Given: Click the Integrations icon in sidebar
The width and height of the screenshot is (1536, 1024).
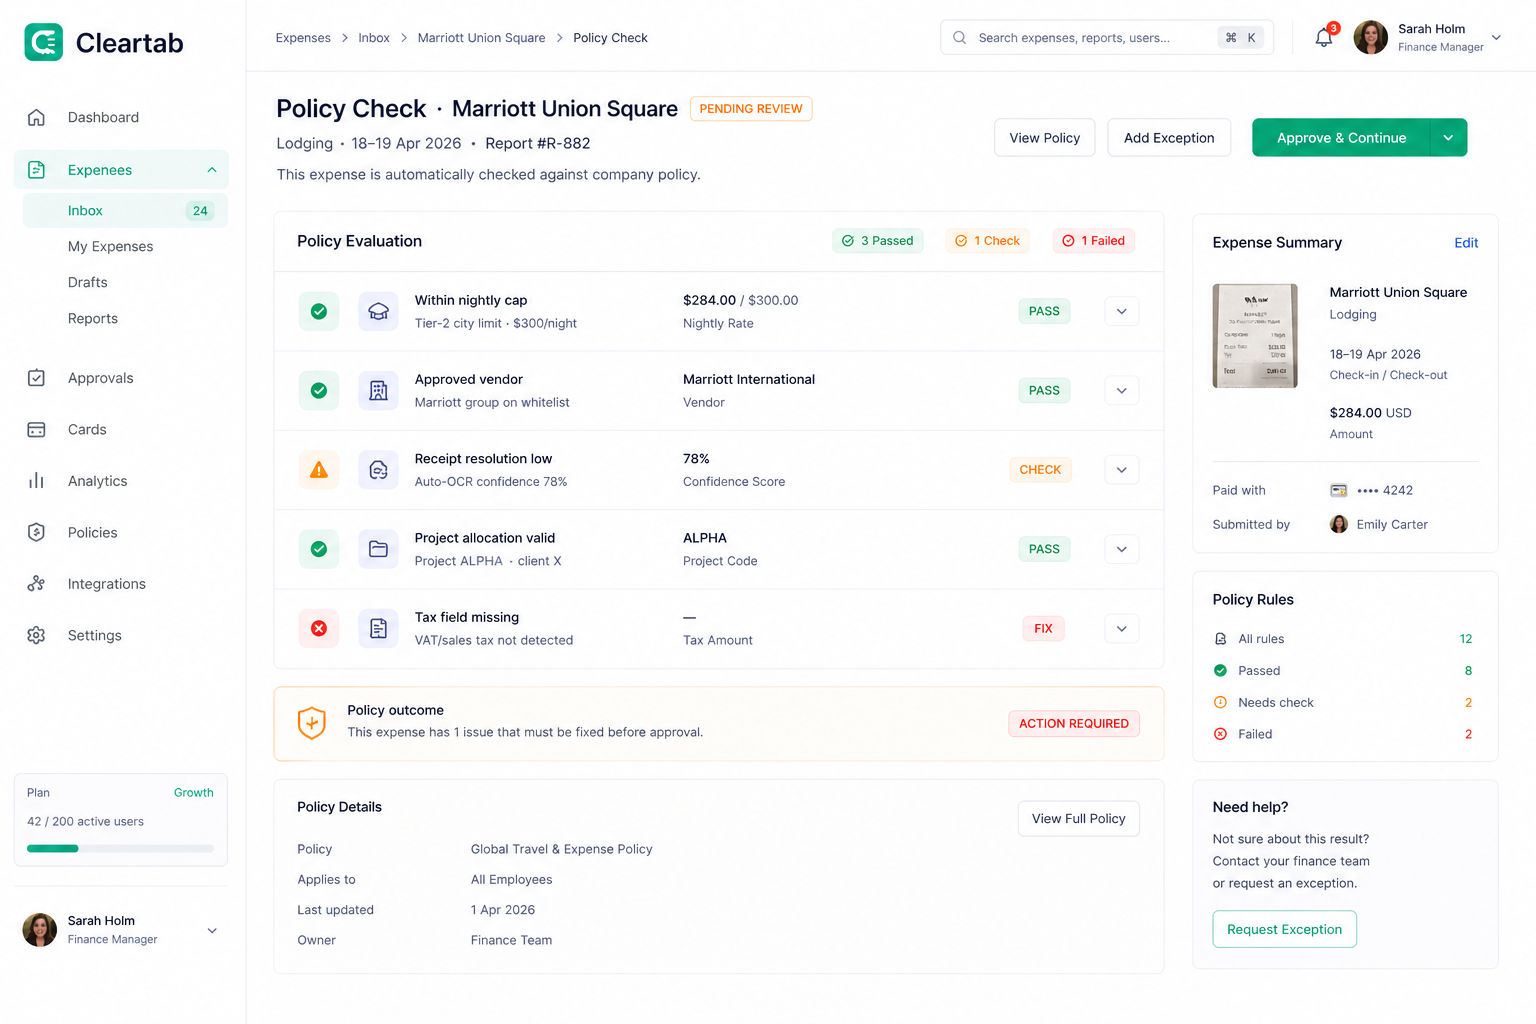Looking at the screenshot, I should (x=36, y=584).
